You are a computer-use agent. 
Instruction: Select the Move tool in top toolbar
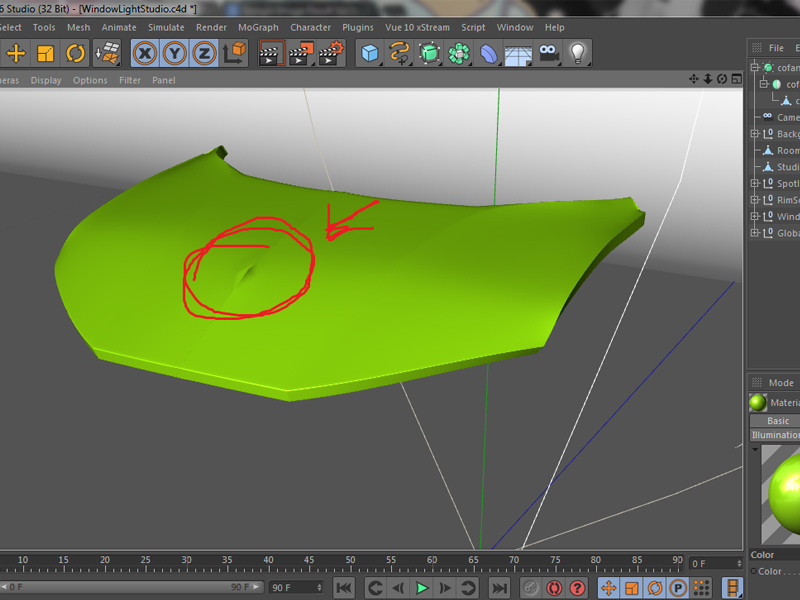point(16,53)
